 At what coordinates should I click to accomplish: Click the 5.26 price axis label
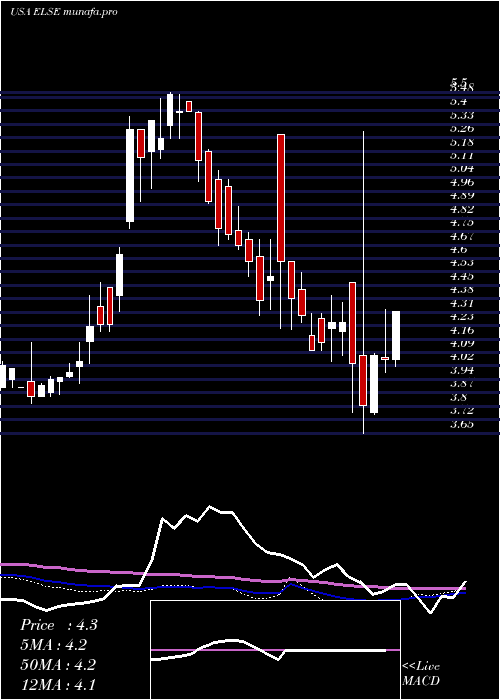point(462,129)
